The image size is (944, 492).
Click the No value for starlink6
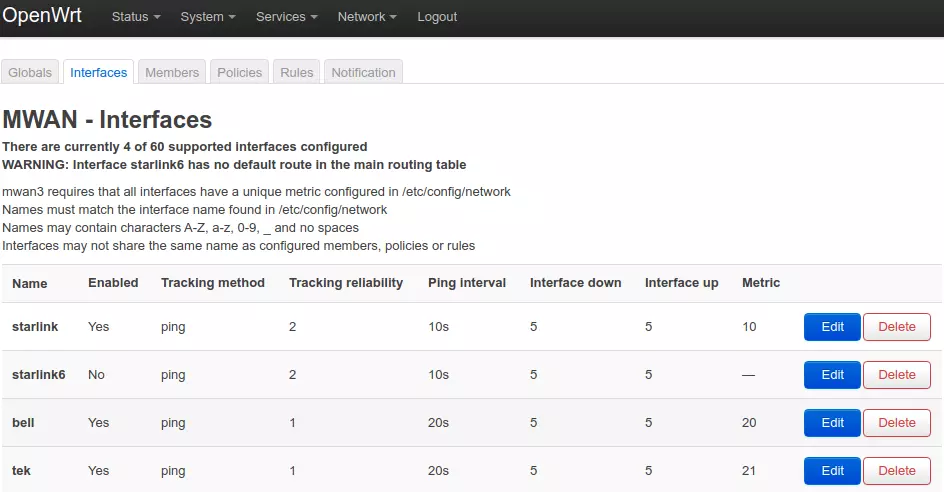click(x=96, y=375)
